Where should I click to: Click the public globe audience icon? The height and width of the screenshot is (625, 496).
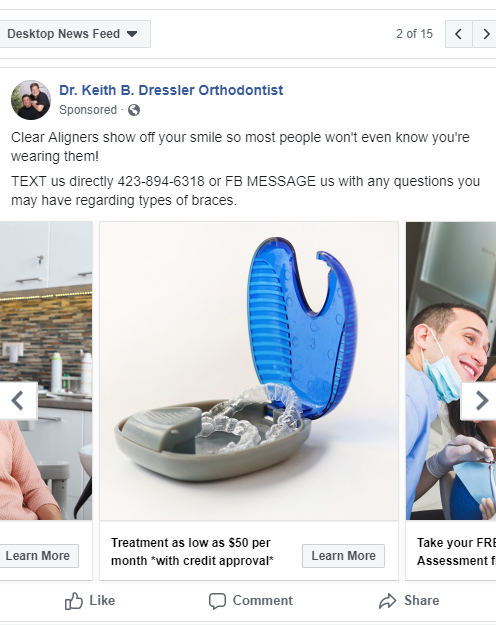(x=134, y=110)
